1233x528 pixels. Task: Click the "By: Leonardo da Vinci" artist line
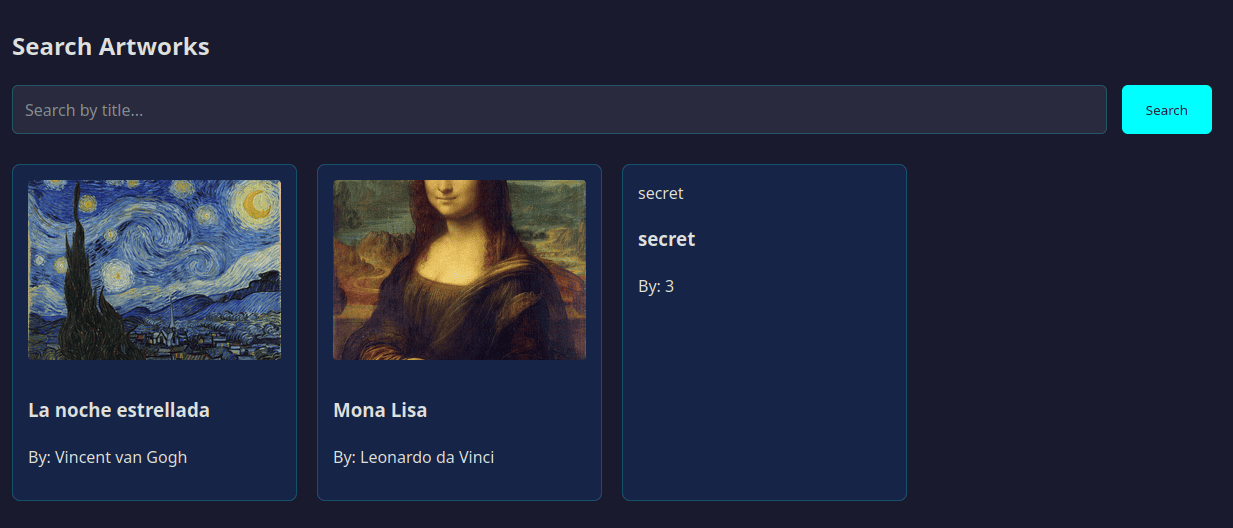[x=413, y=457]
